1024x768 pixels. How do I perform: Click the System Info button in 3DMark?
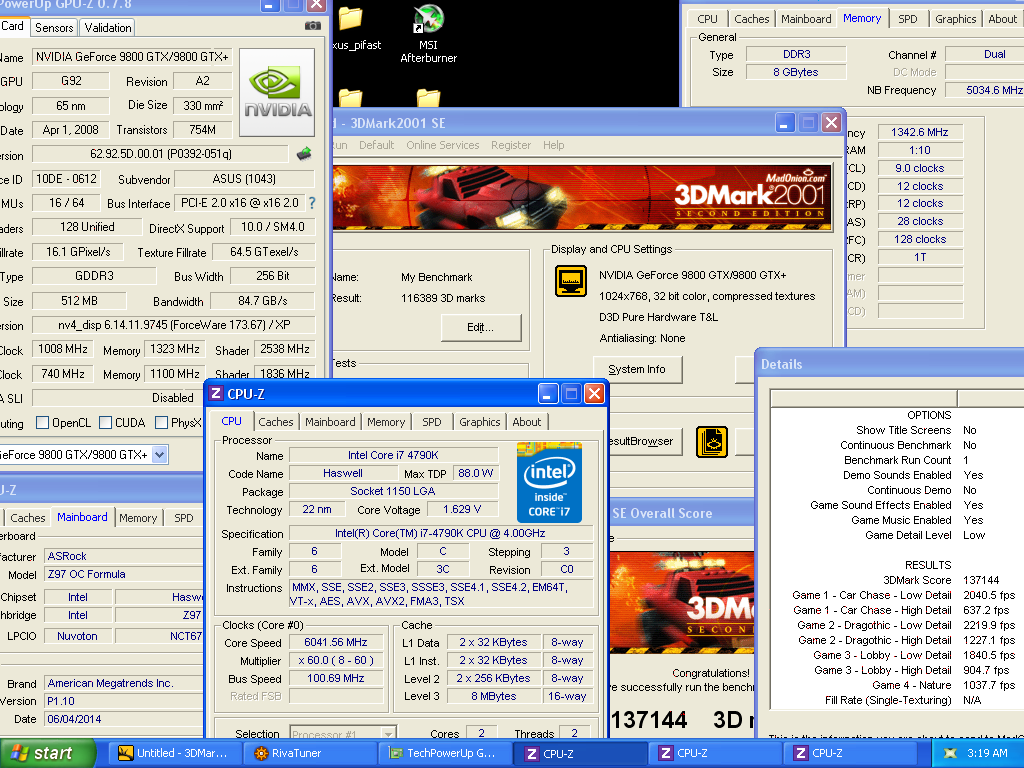(637, 369)
